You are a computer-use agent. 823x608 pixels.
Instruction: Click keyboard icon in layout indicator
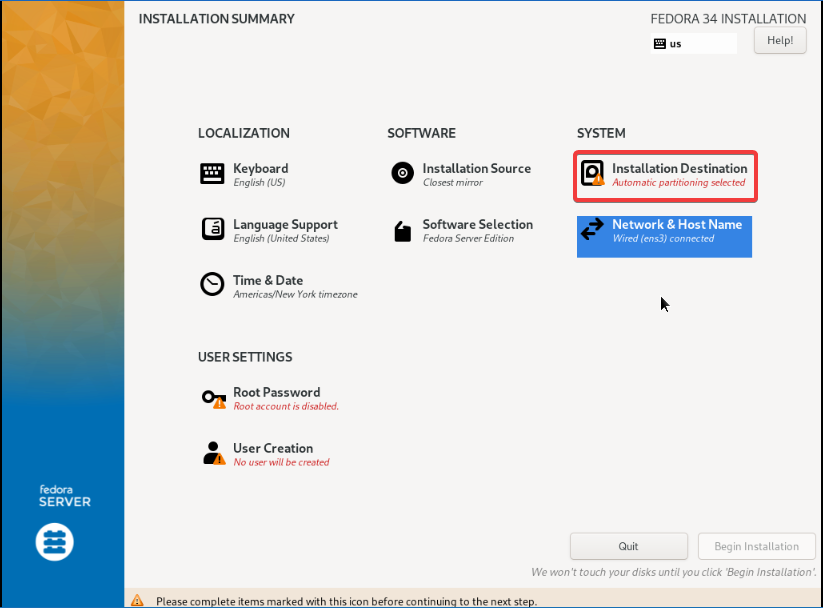click(660, 44)
